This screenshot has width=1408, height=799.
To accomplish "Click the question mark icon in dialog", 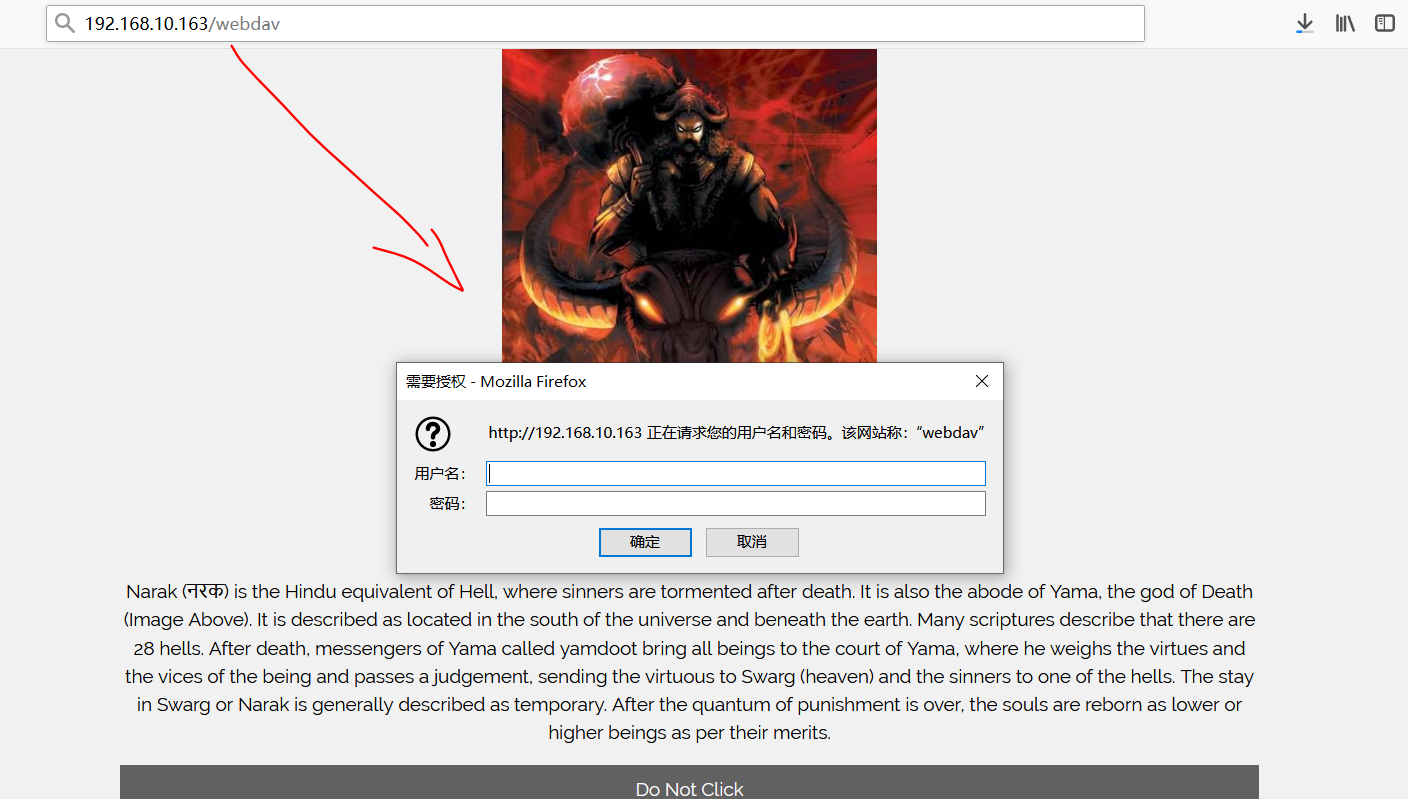I will tap(433, 434).
